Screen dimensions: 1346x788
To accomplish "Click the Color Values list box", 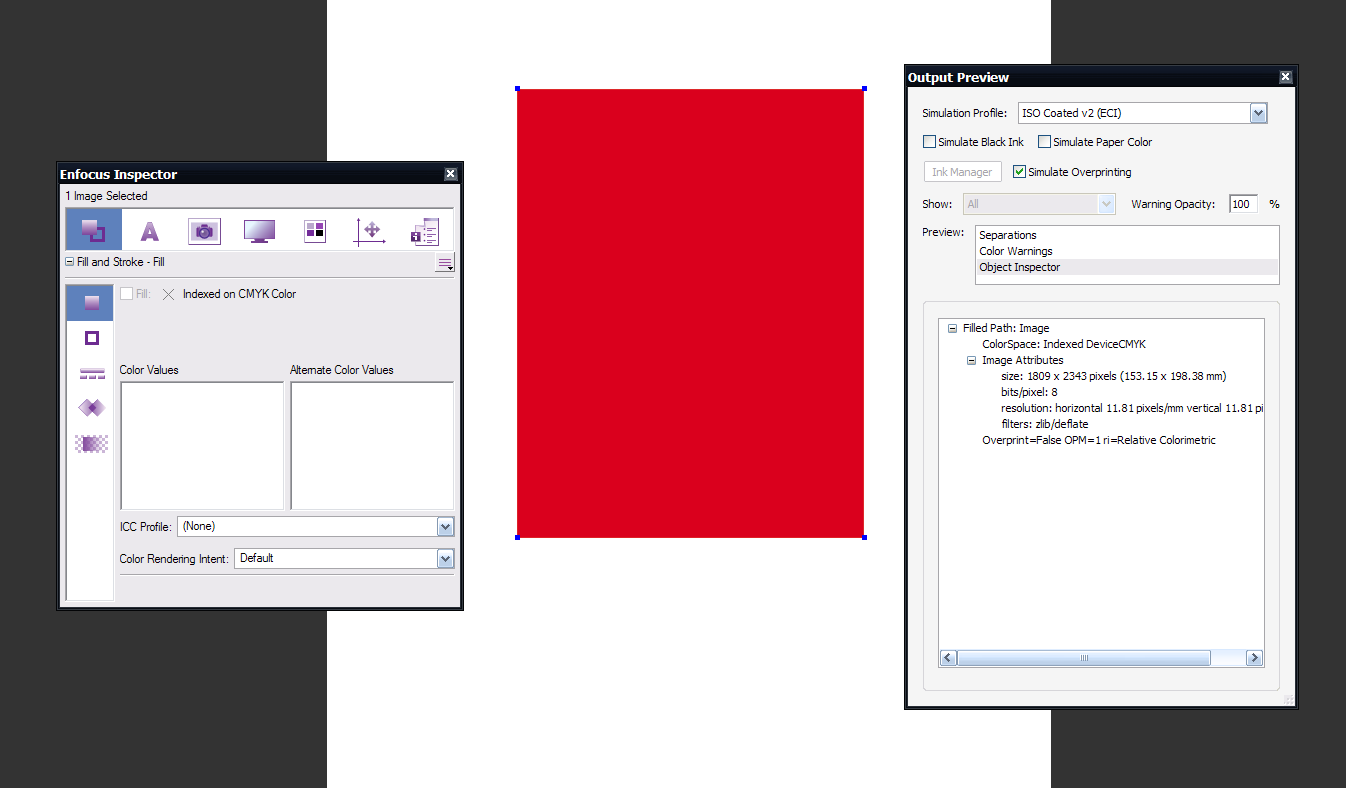I will coord(202,445).
